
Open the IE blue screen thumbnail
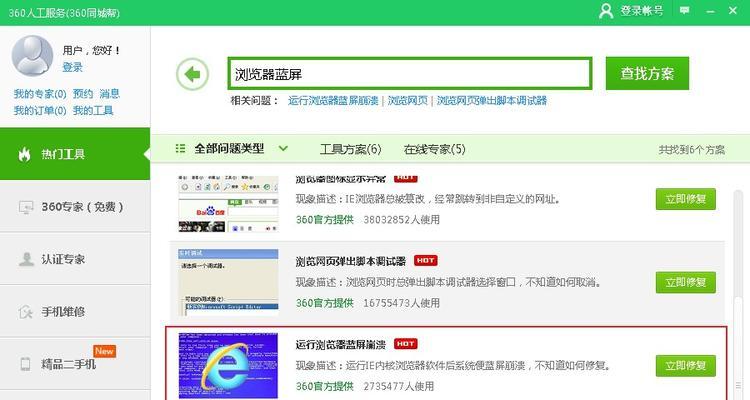pyautogui.click(x=228, y=366)
